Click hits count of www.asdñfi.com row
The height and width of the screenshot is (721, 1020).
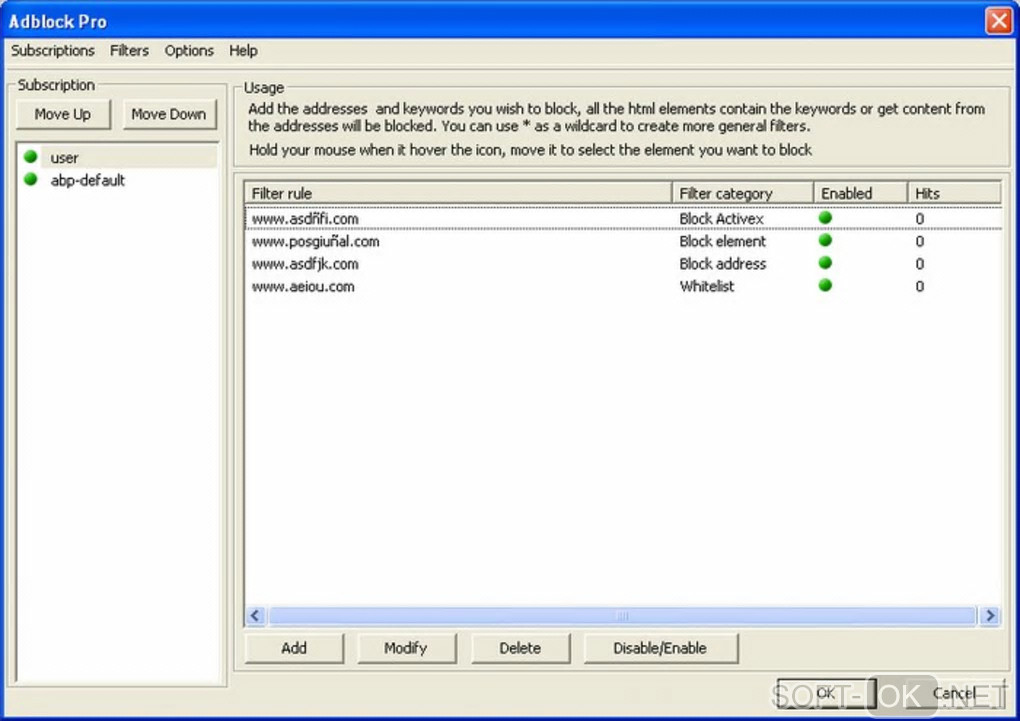(x=920, y=219)
